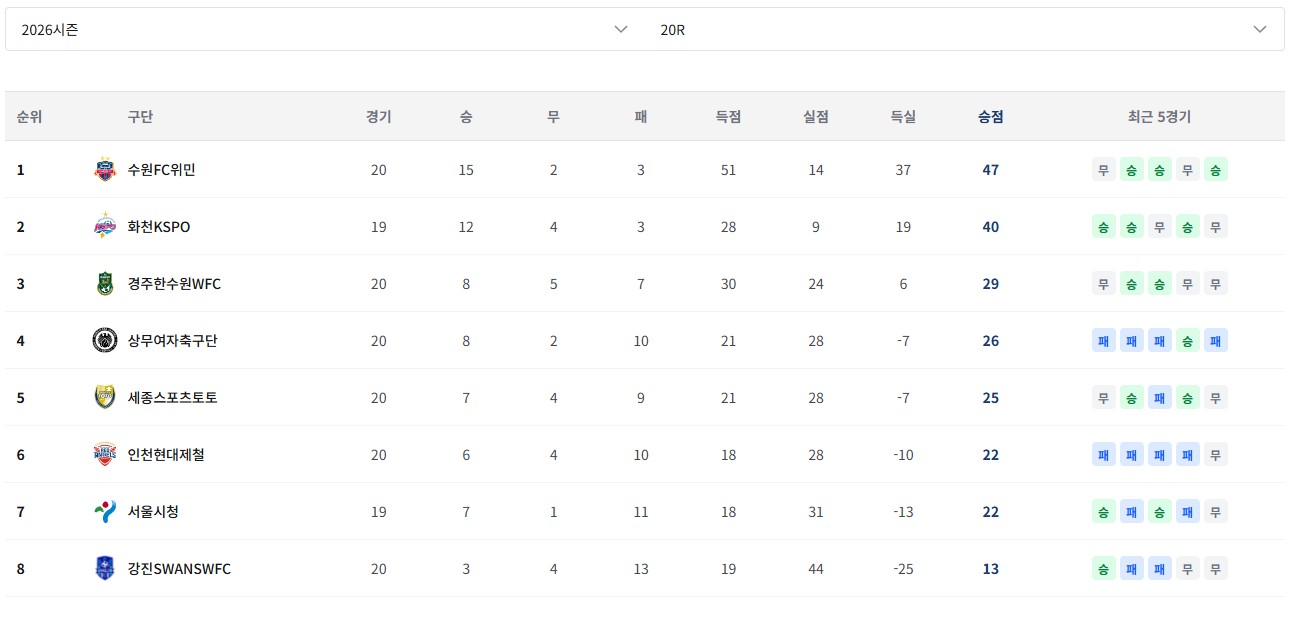Open the 수원FC위민 team name link
Viewport: 1292px width, 636px height.
click(x=161, y=170)
